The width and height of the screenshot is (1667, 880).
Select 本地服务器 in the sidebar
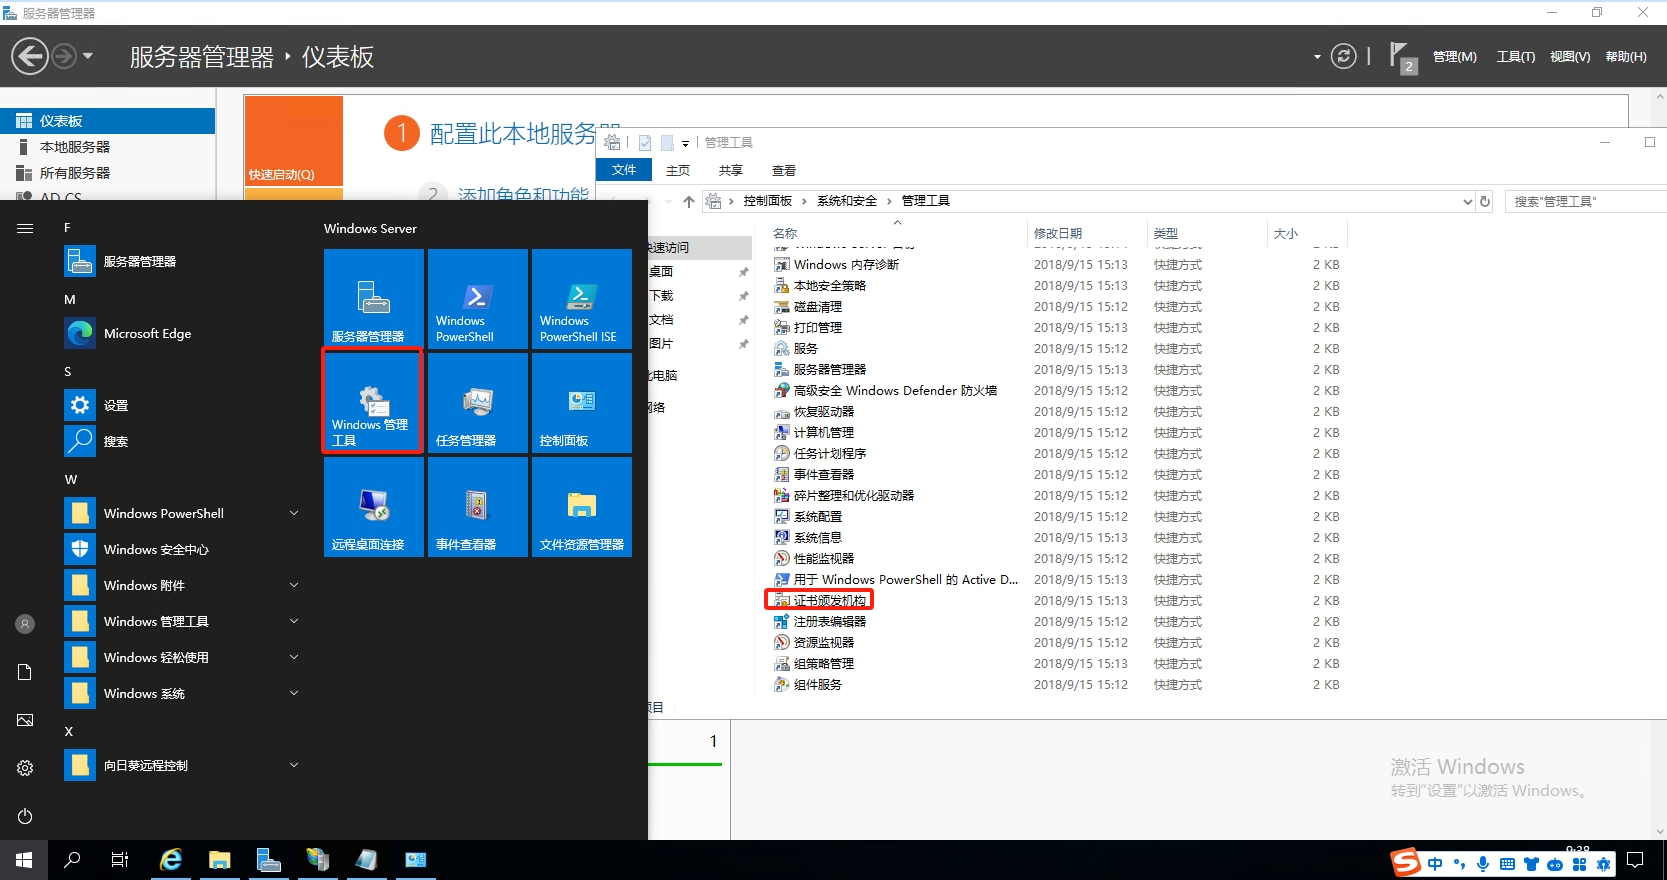[75, 147]
